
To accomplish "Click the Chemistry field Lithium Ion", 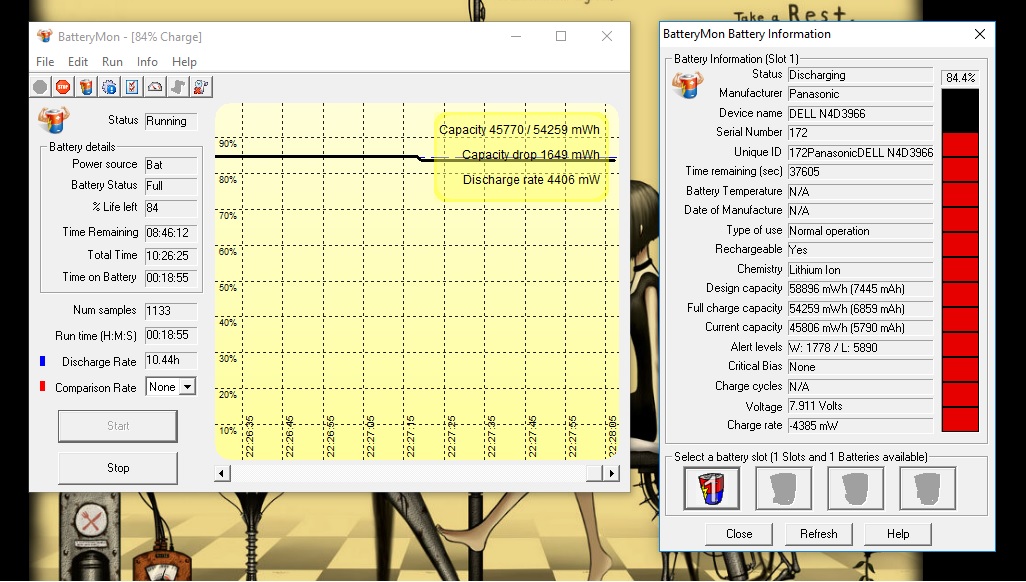I will (x=860, y=270).
